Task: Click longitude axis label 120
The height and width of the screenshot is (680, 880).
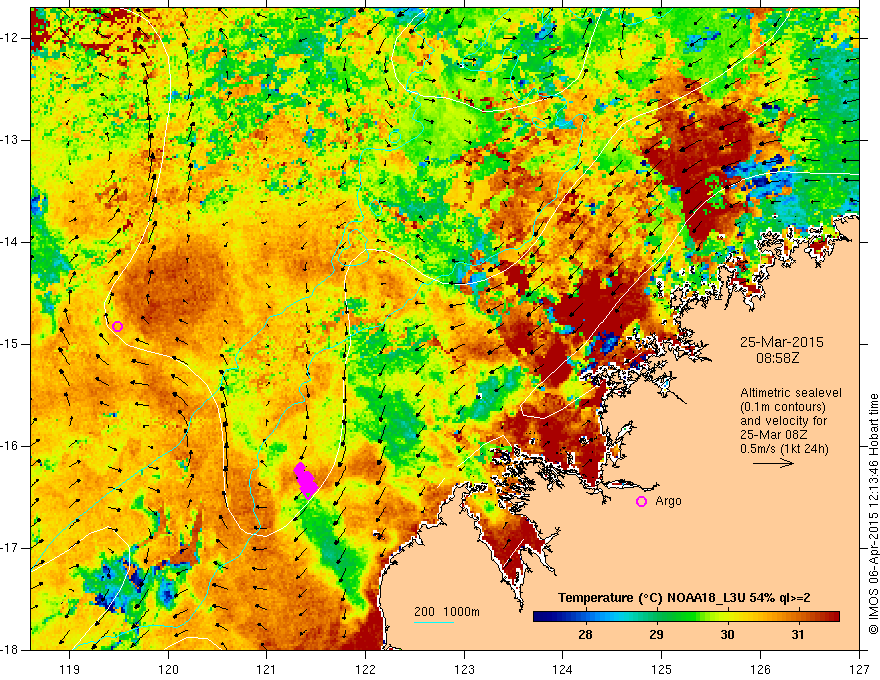Action: (x=168, y=670)
